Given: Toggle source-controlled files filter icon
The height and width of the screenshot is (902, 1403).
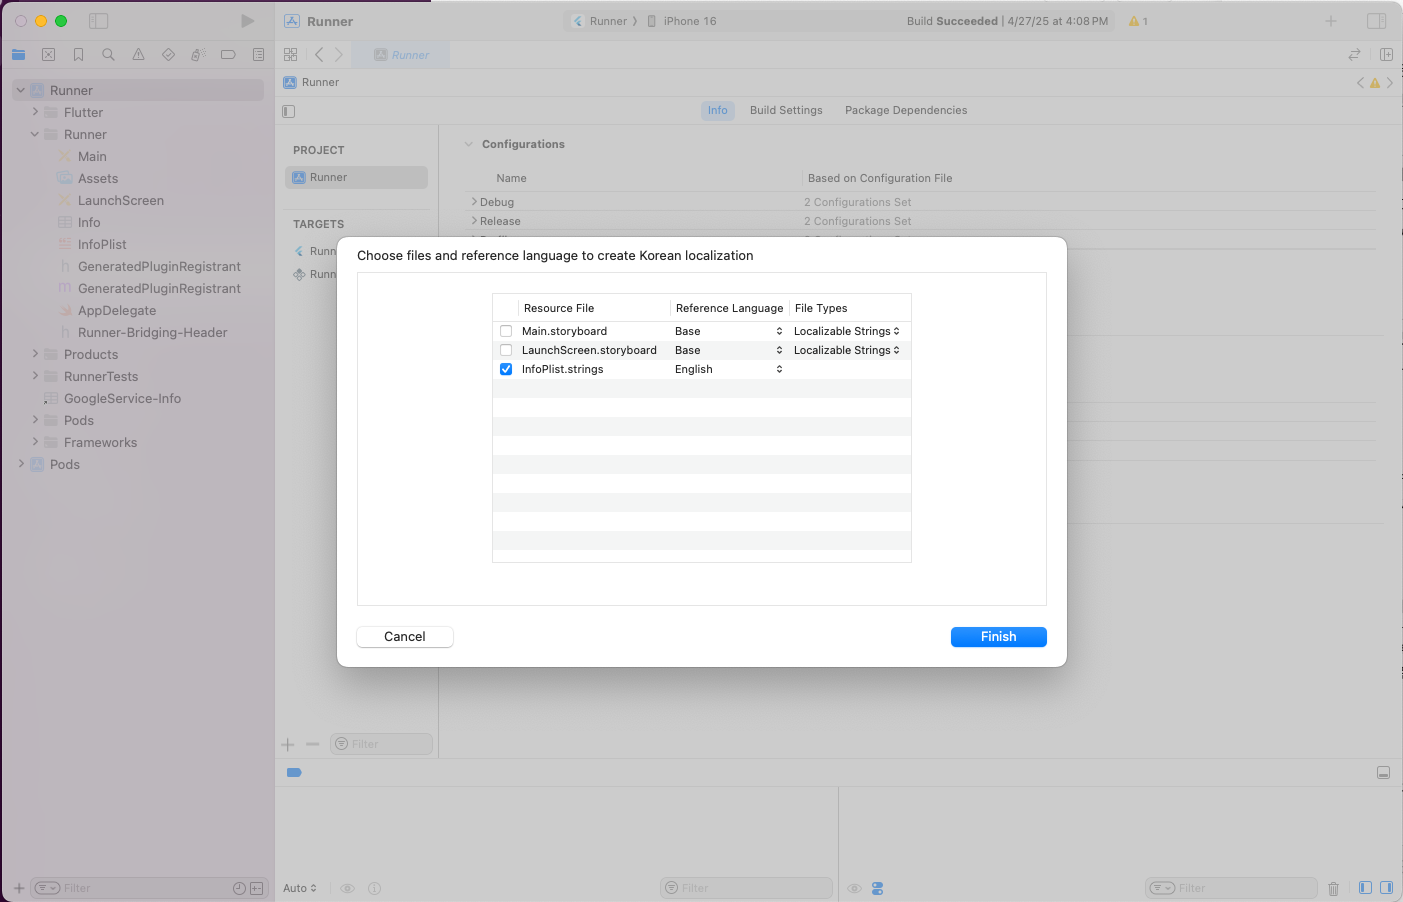Looking at the screenshot, I should pyautogui.click(x=257, y=888).
